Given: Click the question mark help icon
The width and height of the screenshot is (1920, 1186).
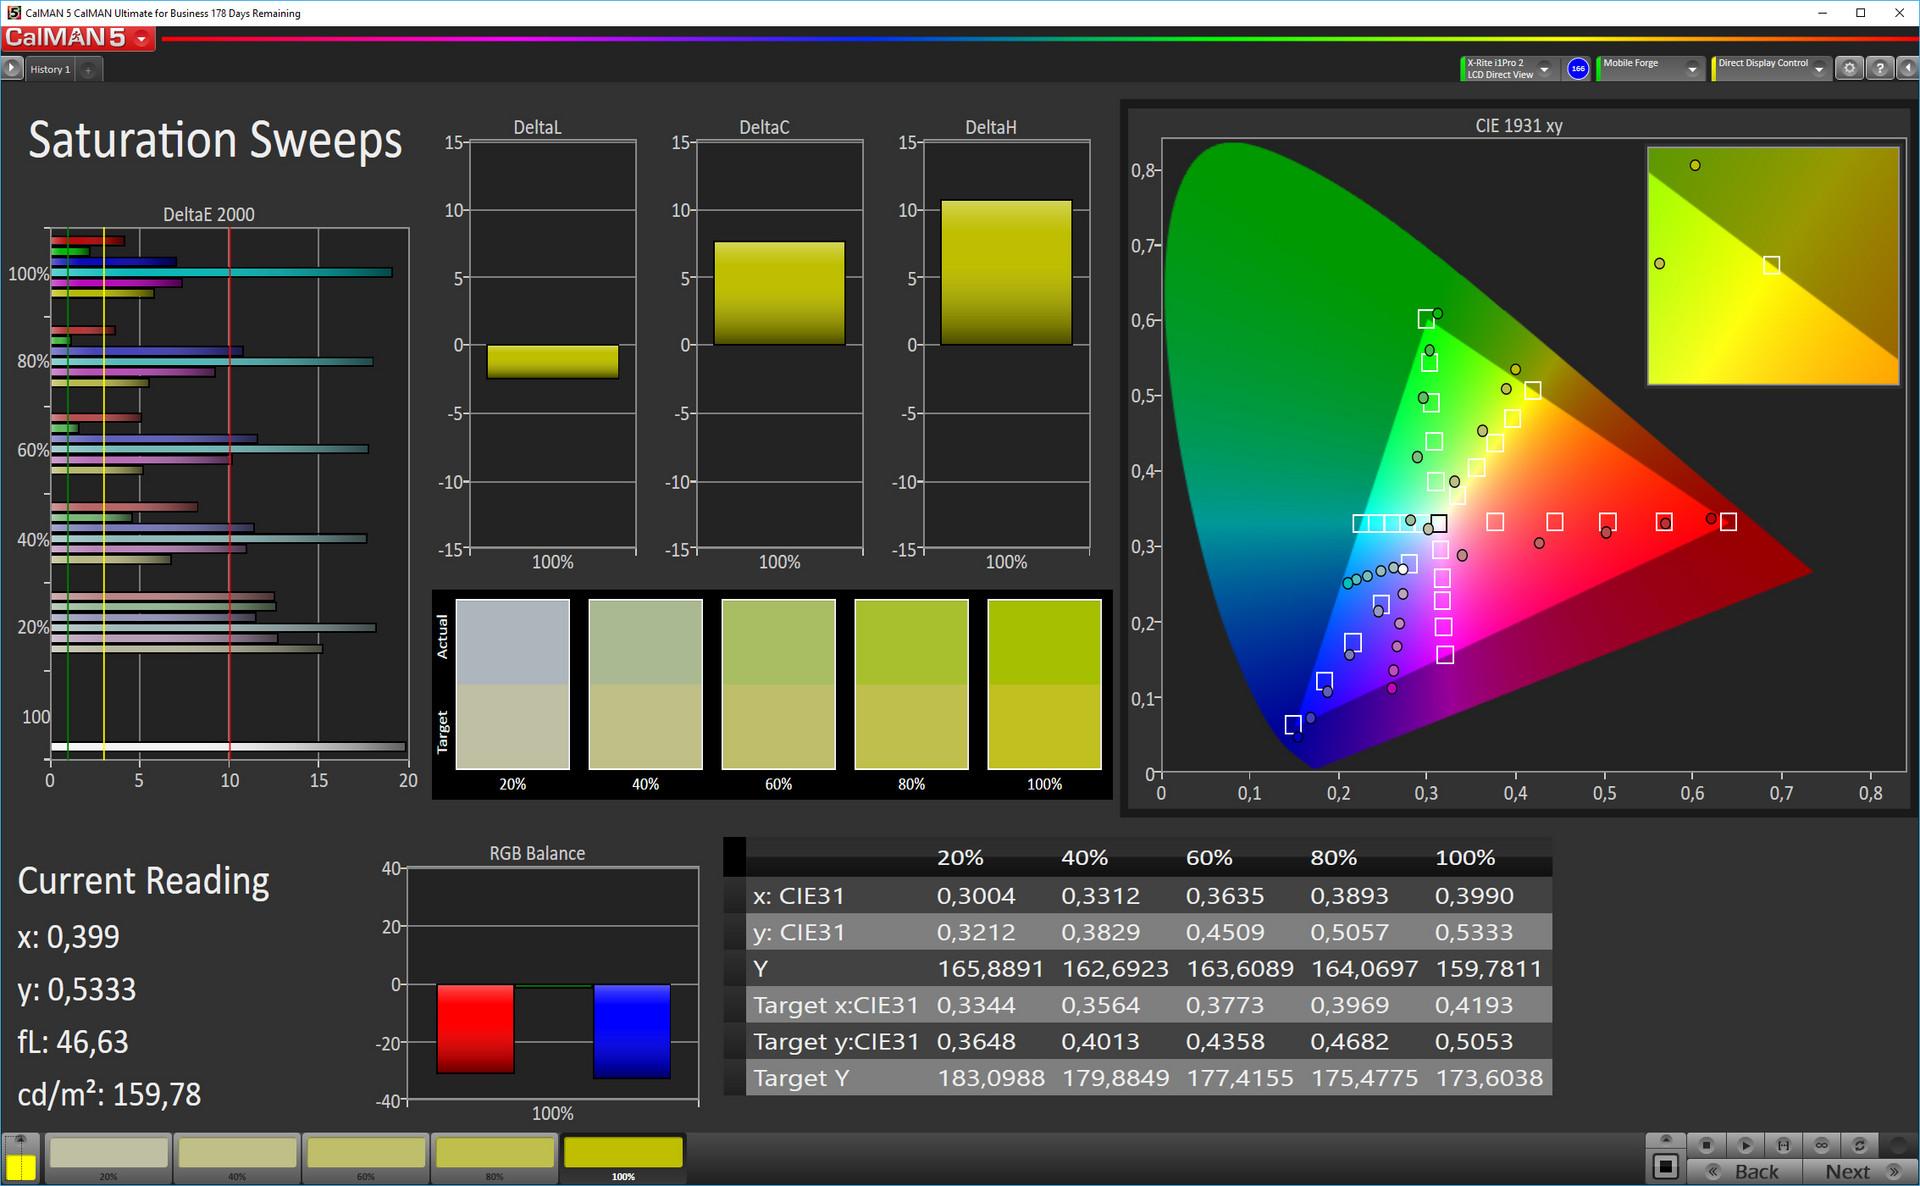Looking at the screenshot, I should click(1880, 68).
